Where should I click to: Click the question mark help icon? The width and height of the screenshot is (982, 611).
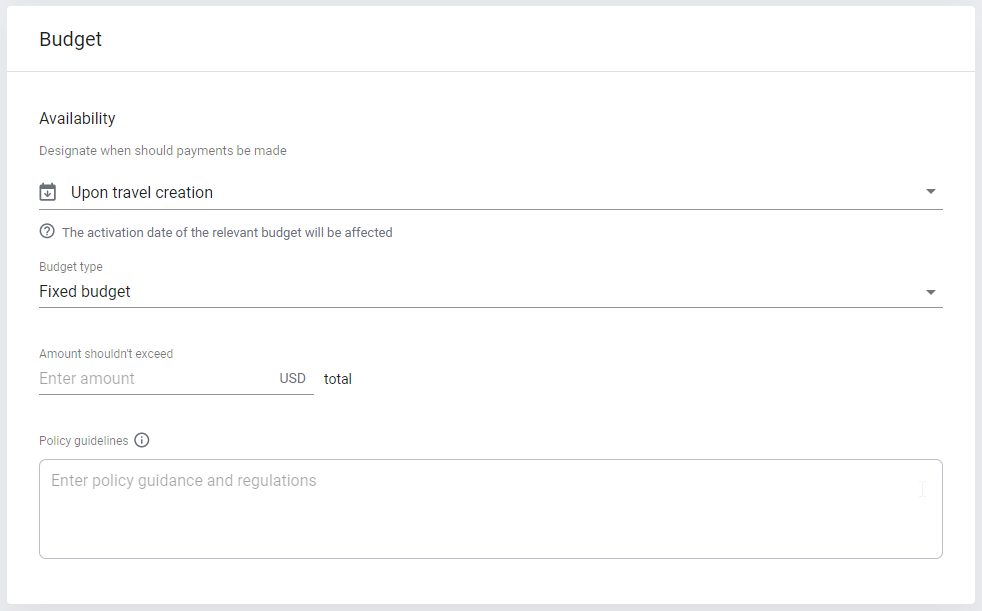pyautogui.click(x=47, y=232)
